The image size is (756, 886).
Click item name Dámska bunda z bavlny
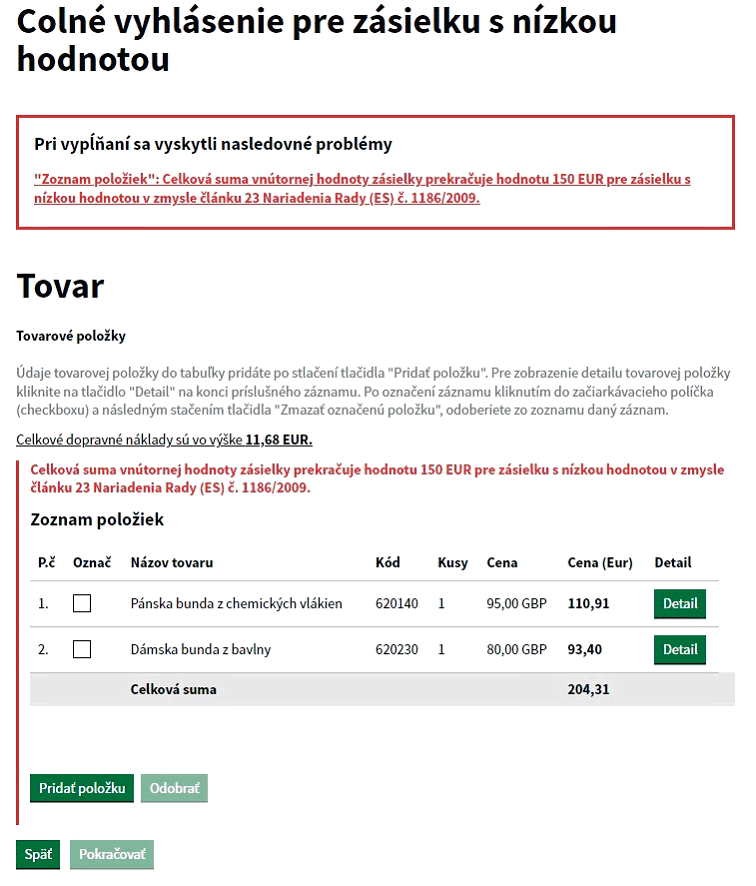(x=201, y=649)
